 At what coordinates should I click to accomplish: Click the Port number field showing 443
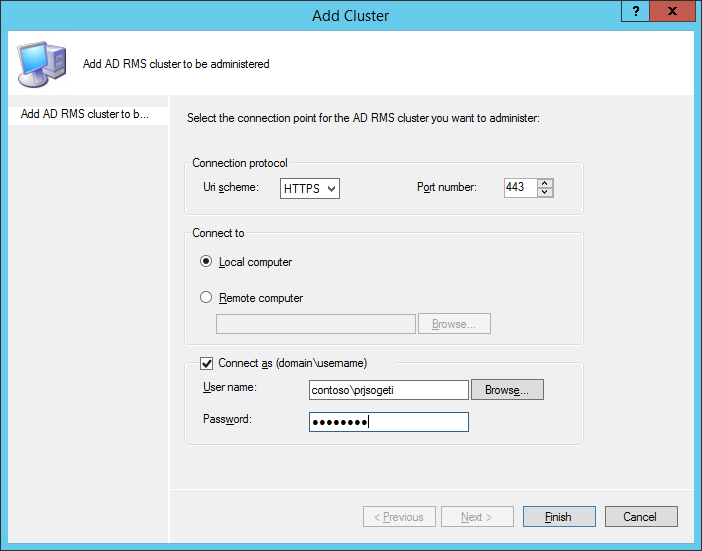pos(520,188)
